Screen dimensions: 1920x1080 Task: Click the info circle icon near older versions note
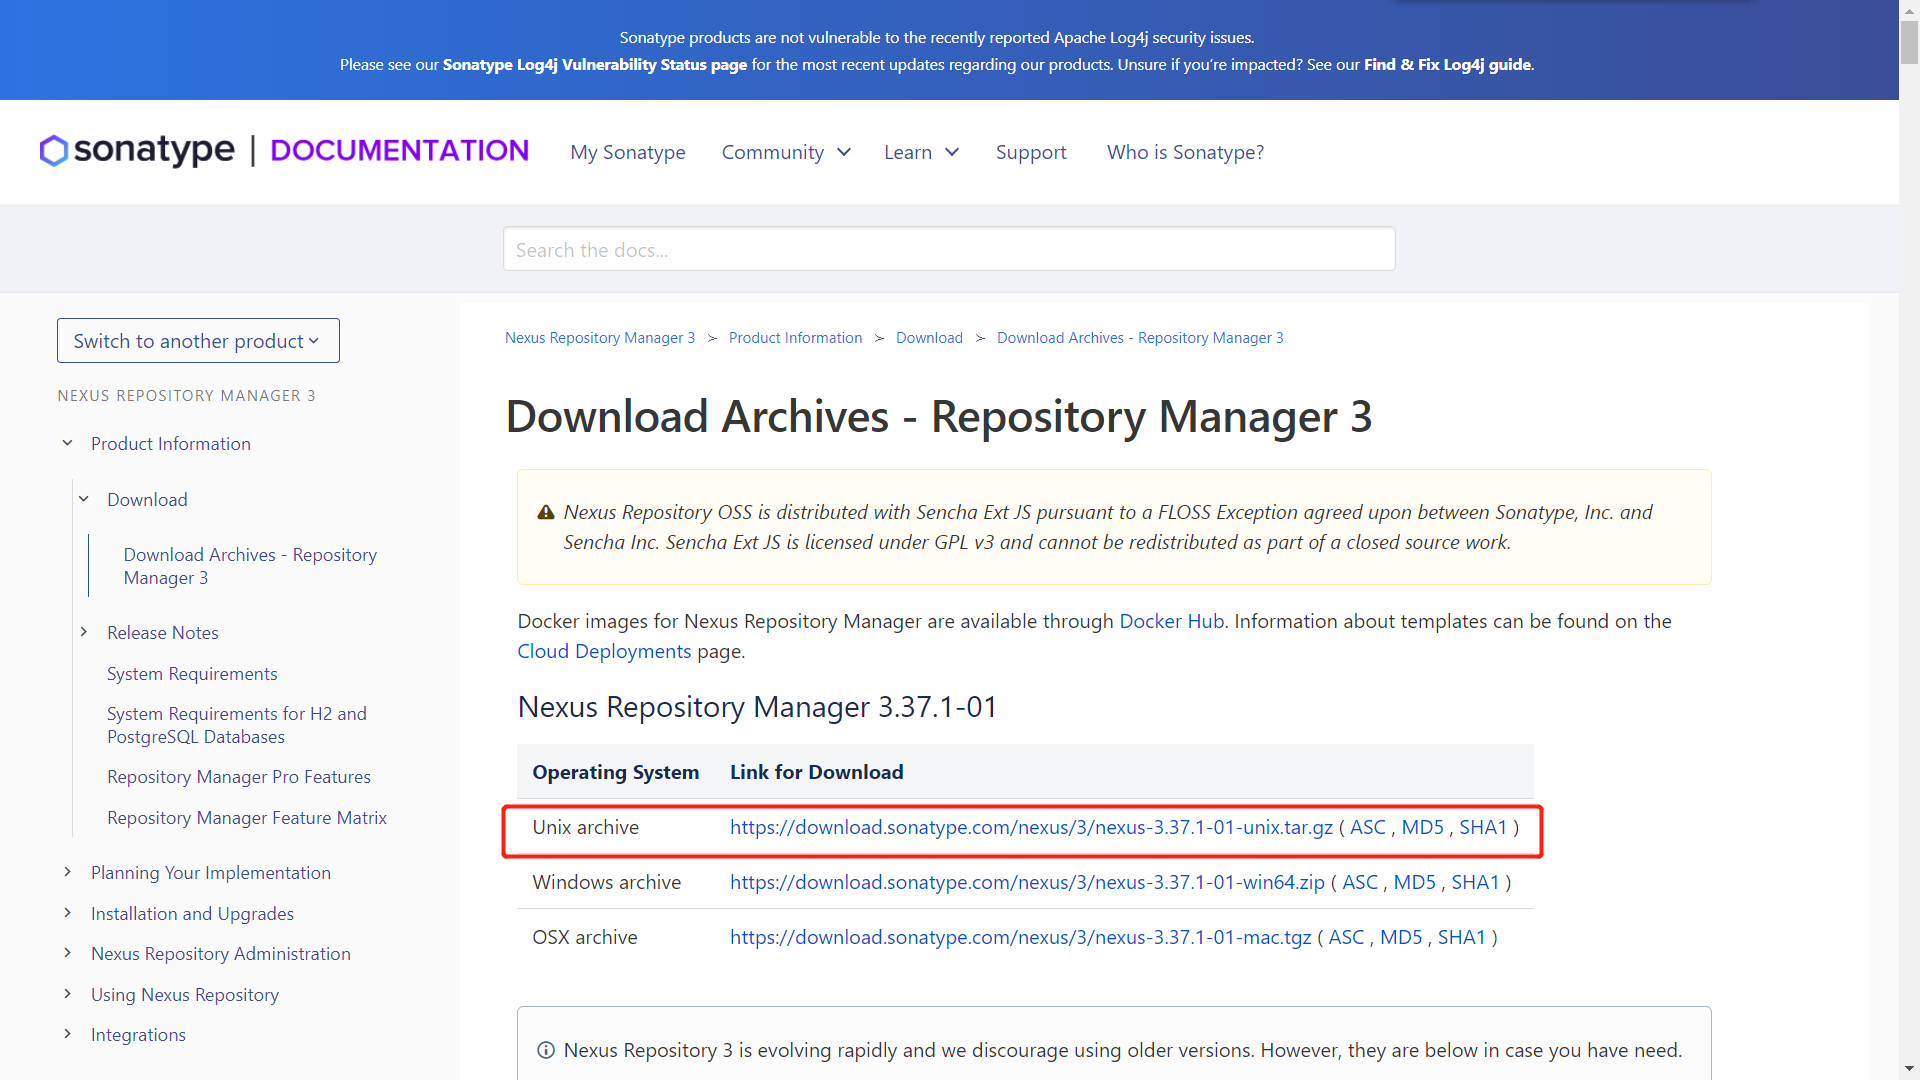tap(546, 1050)
